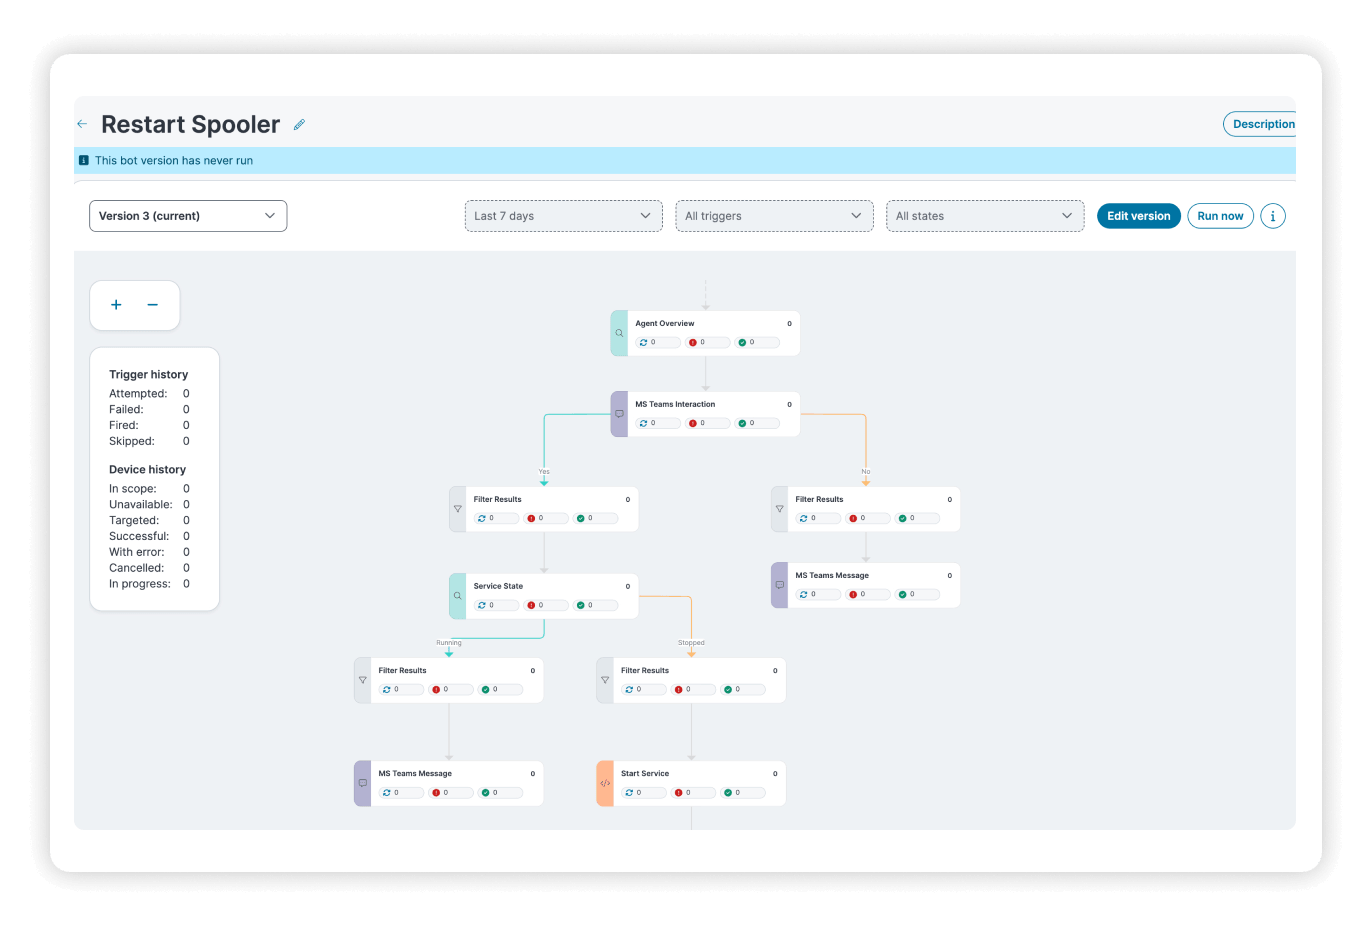The image size is (1370, 926).
Task: Click the funnel icon on No-branch Filter Results
Action: pyautogui.click(x=779, y=509)
